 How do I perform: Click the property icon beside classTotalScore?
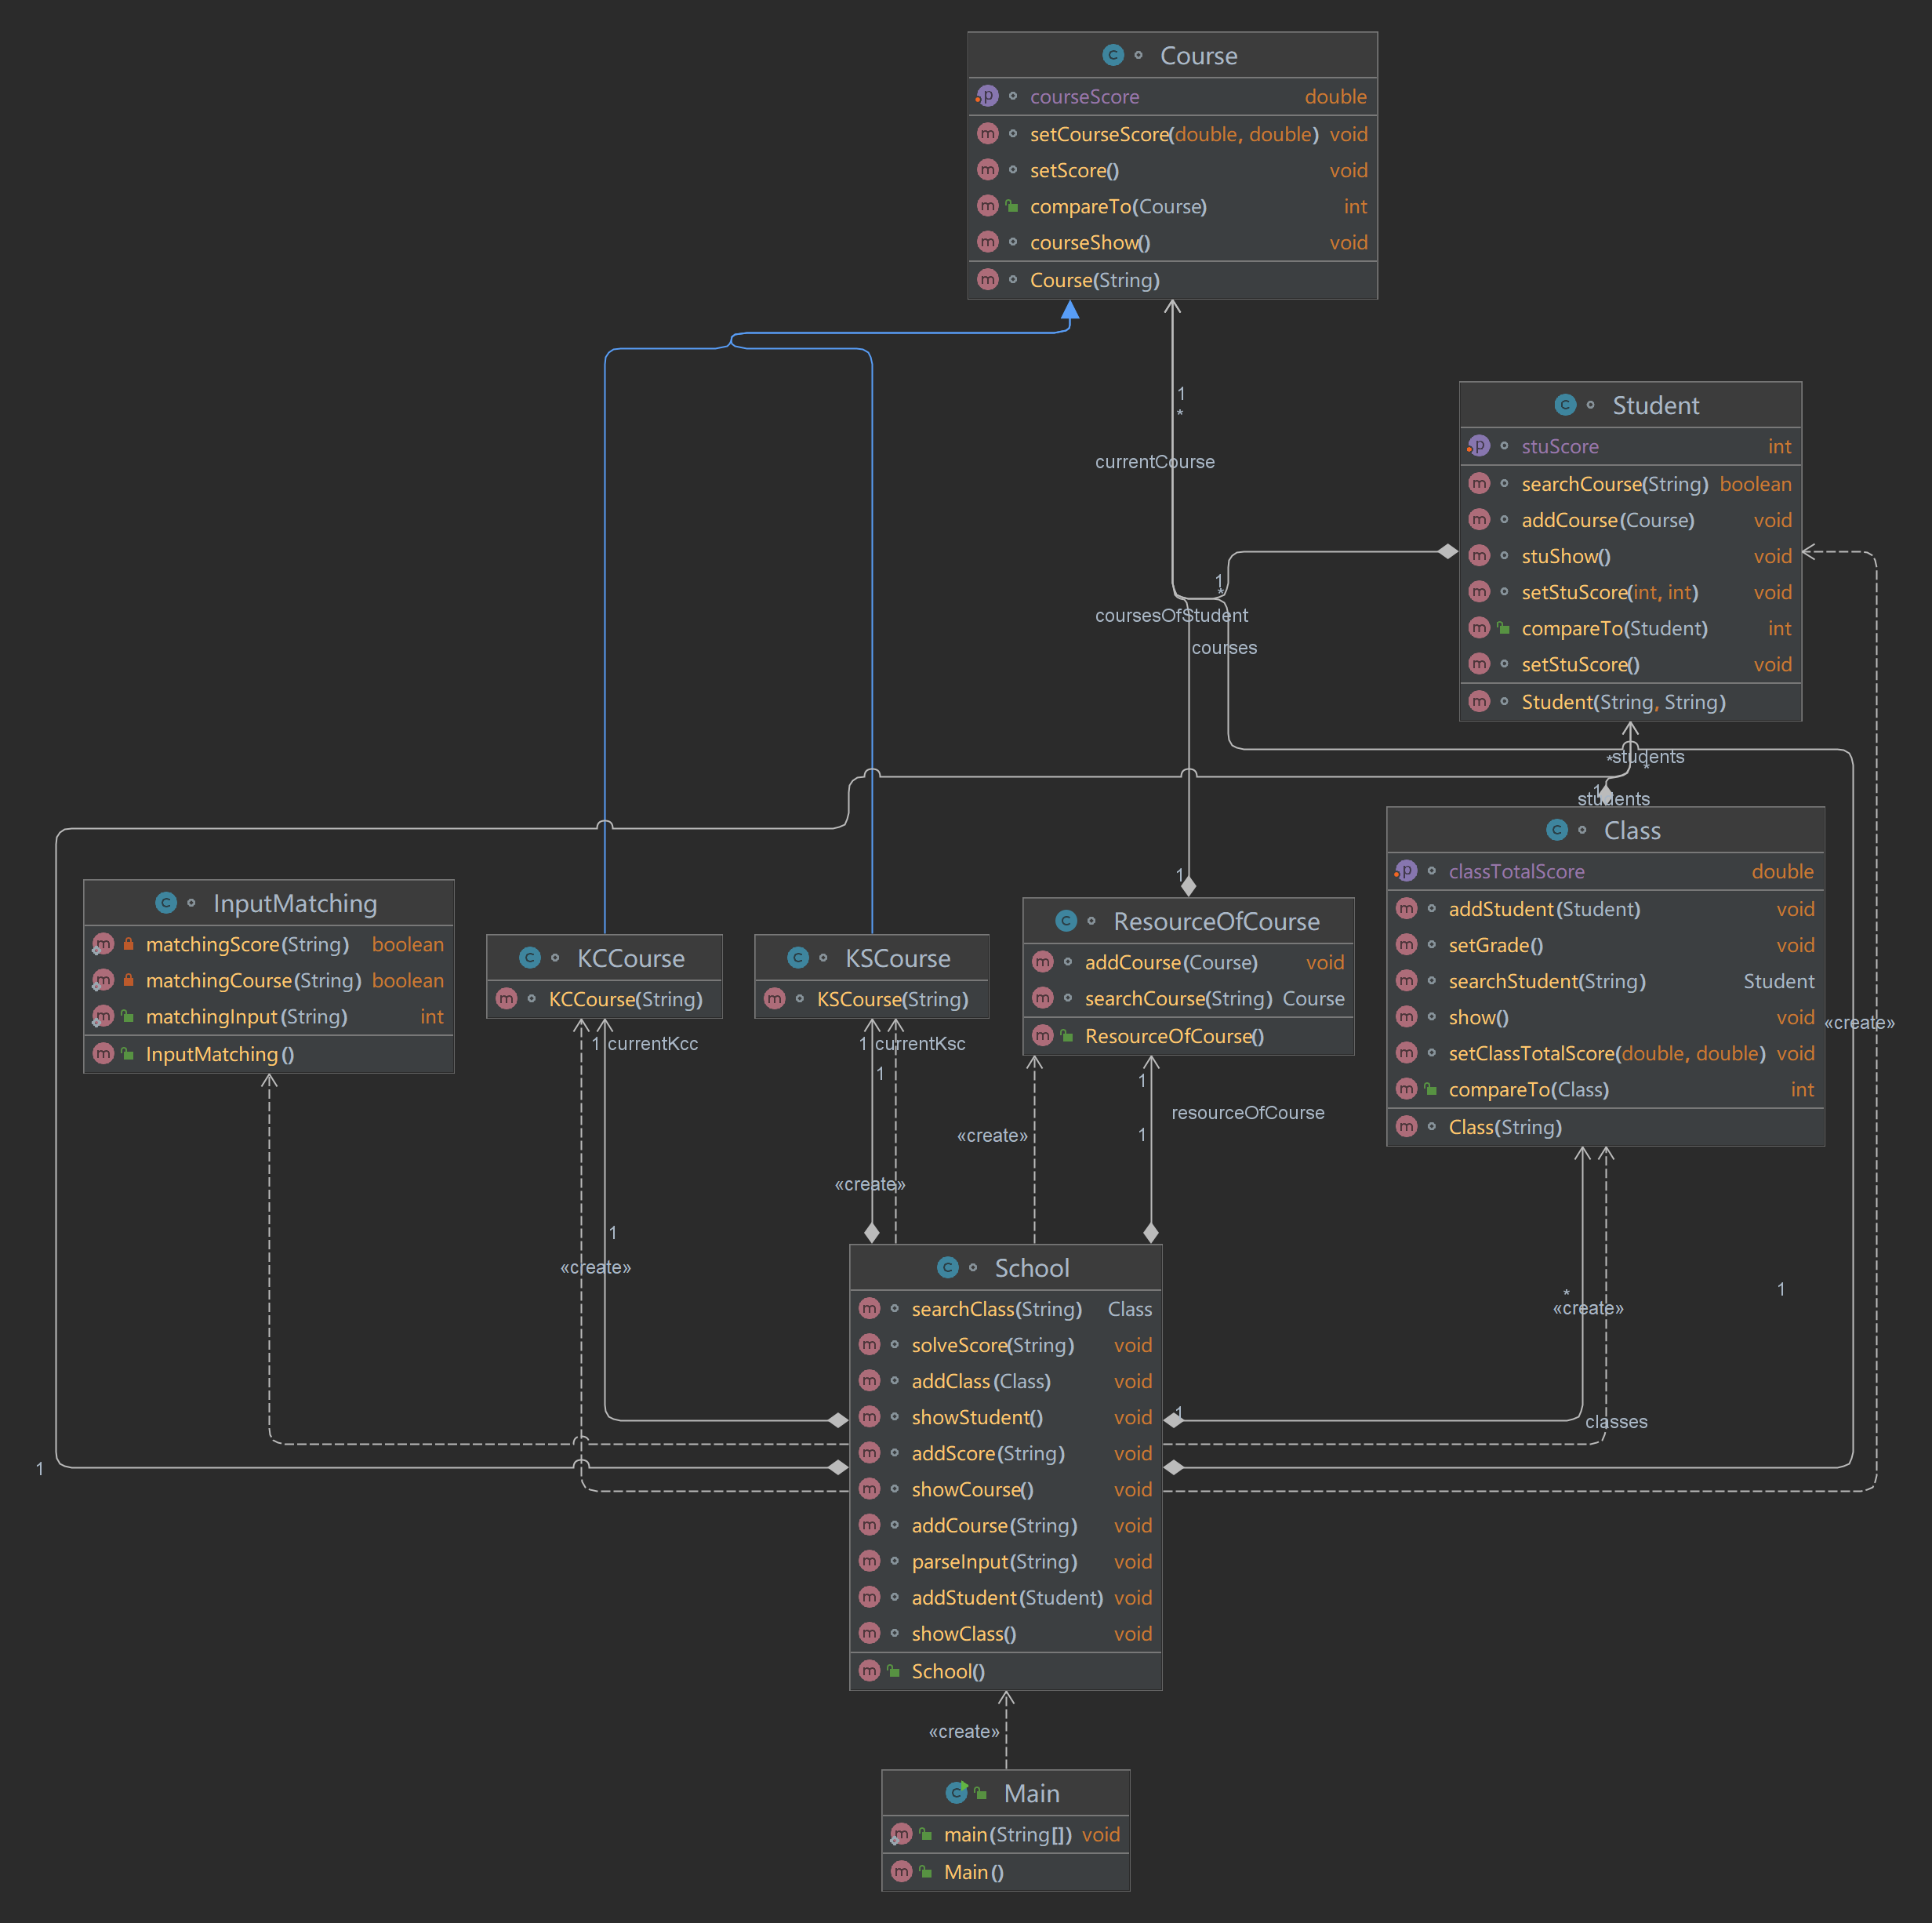pos(1406,871)
